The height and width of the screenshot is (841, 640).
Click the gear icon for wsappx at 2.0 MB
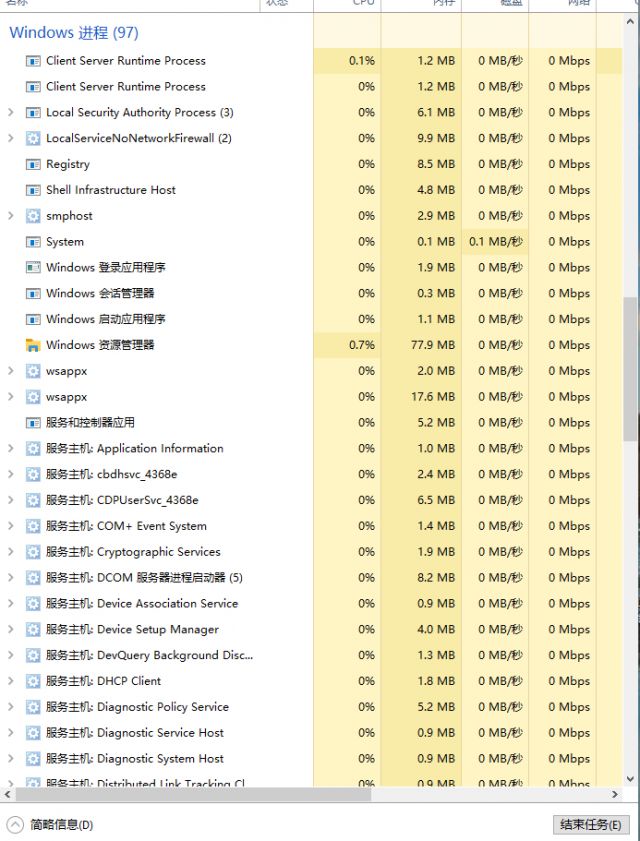33,371
